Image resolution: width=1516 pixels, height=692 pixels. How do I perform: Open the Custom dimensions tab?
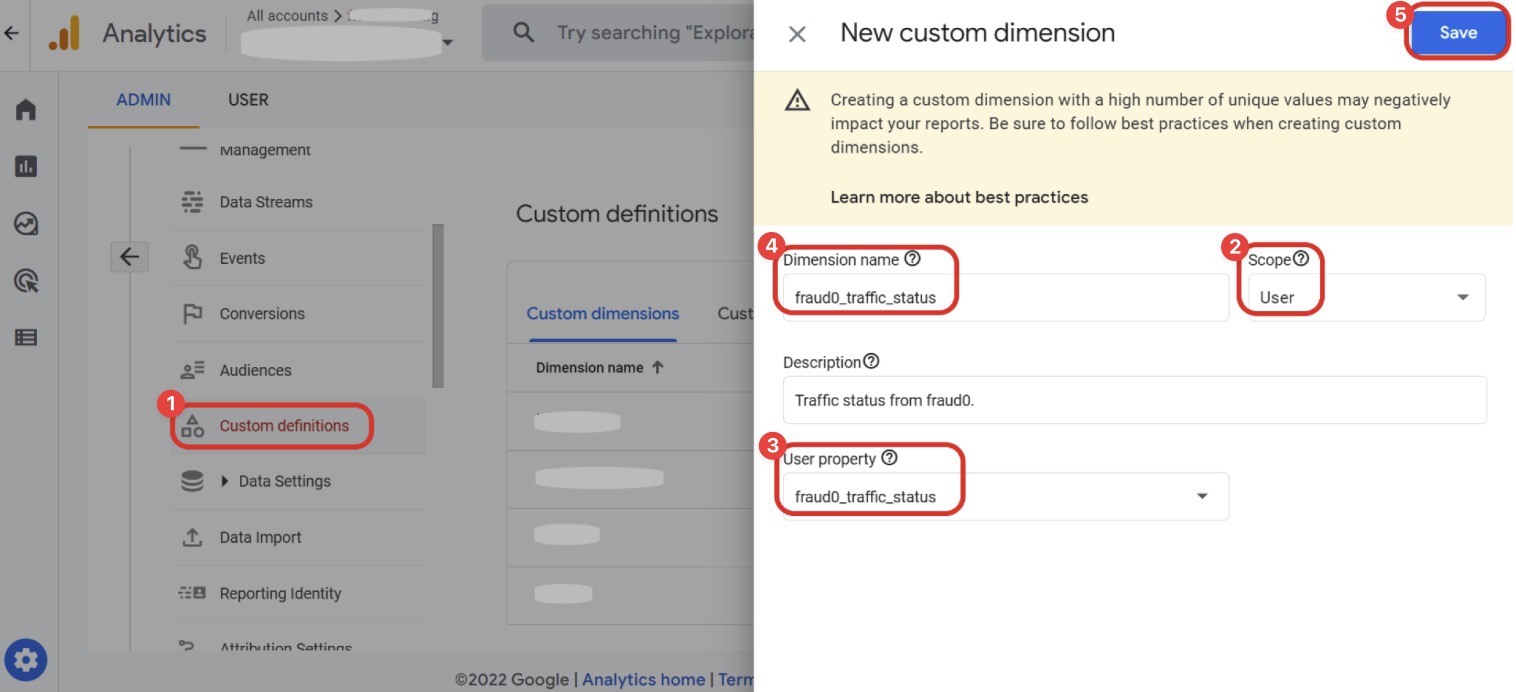(x=602, y=313)
